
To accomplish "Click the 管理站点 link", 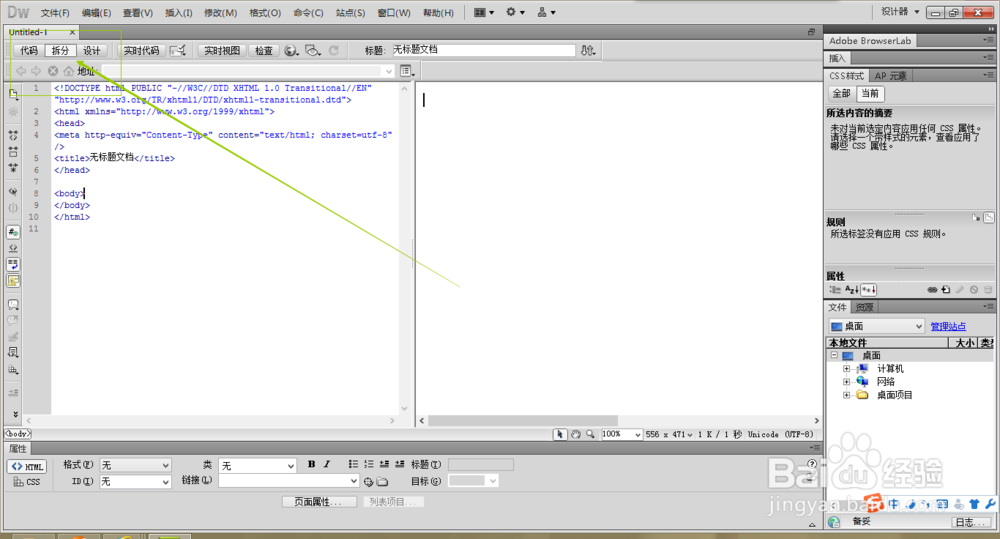I will pos(948,327).
